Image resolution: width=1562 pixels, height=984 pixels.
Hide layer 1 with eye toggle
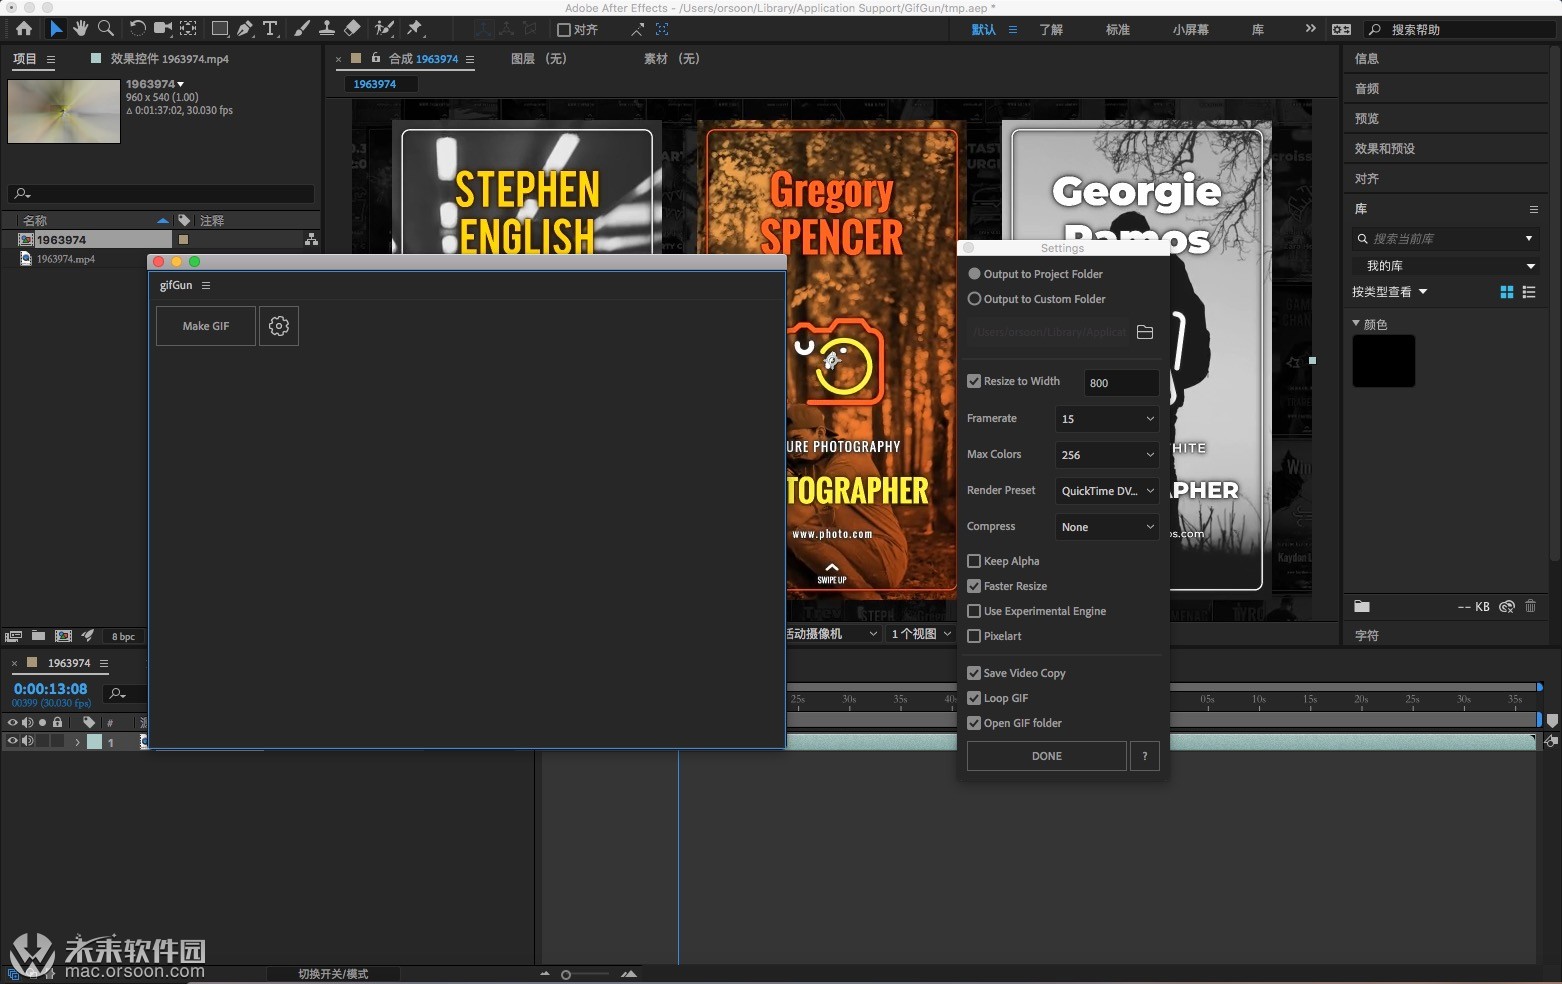coord(13,741)
